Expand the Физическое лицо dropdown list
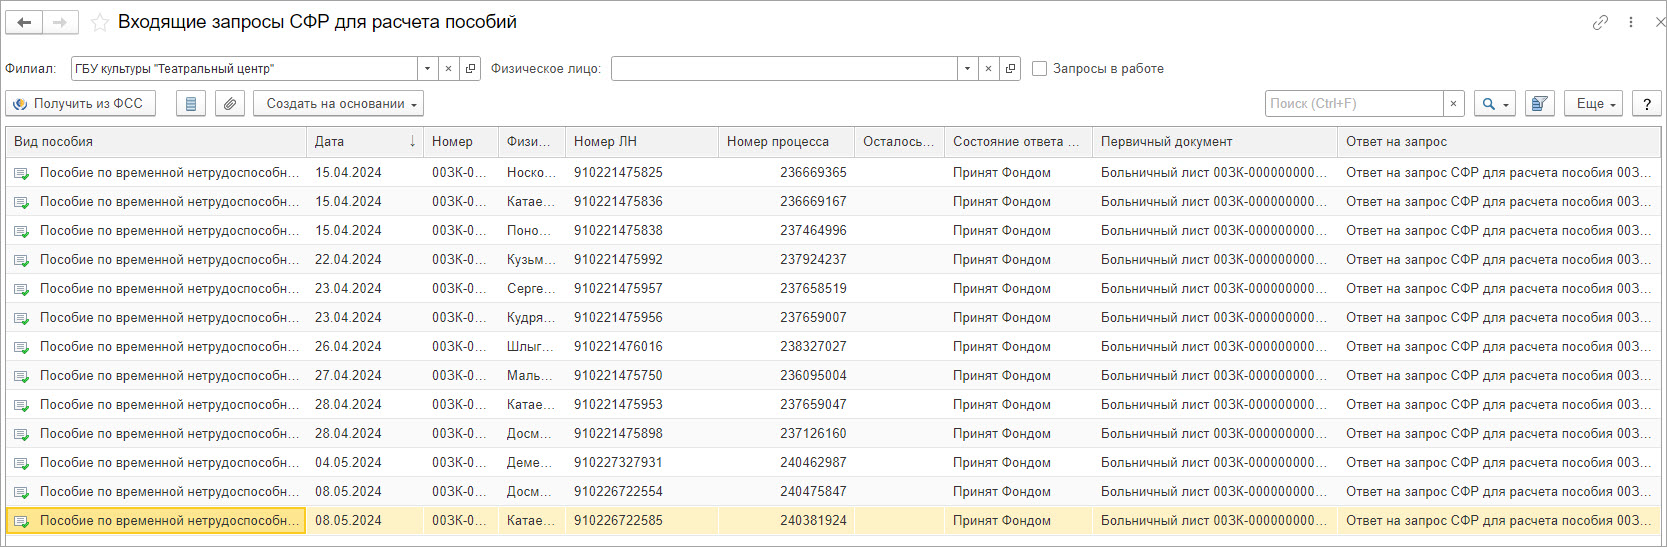The height and width of the screenshot is (547, 1667). pos(967,69)
